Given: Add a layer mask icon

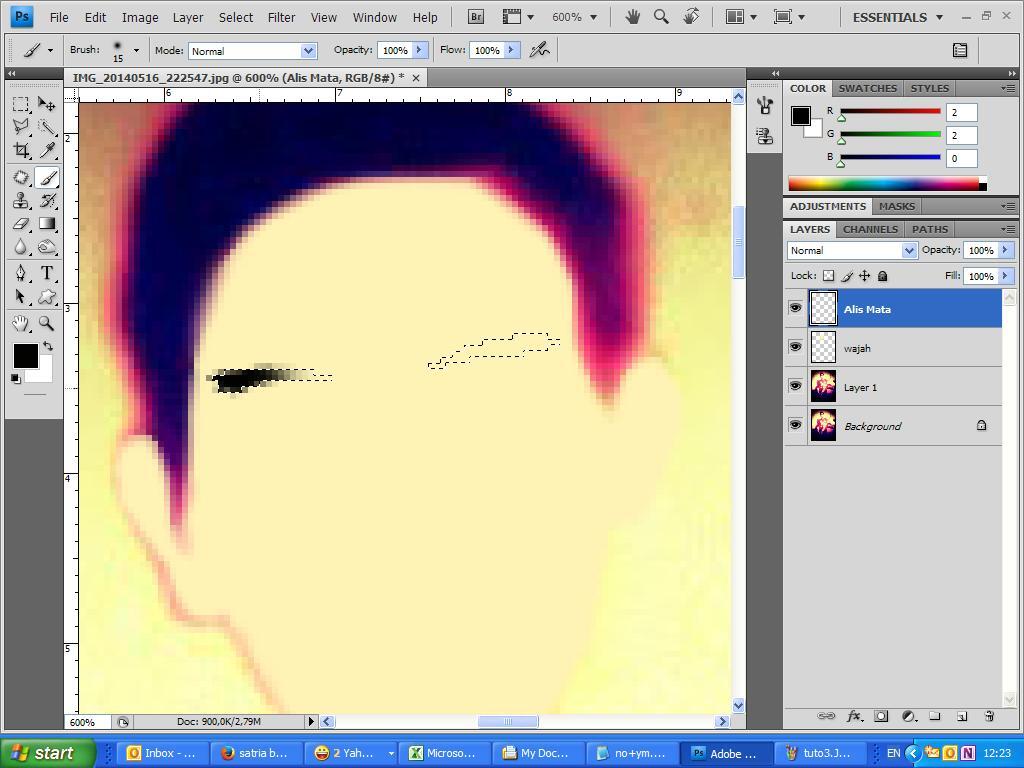Looking at the screenshot, I should coord(881,716).
